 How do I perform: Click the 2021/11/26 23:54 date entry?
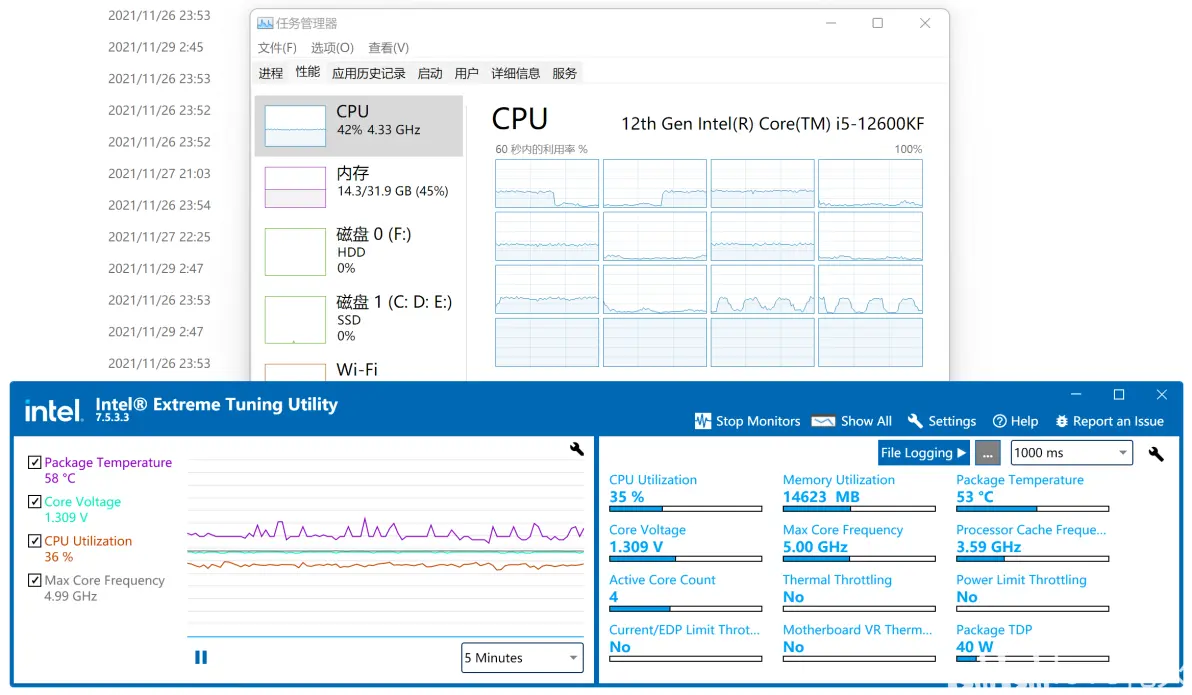(159, 205)
